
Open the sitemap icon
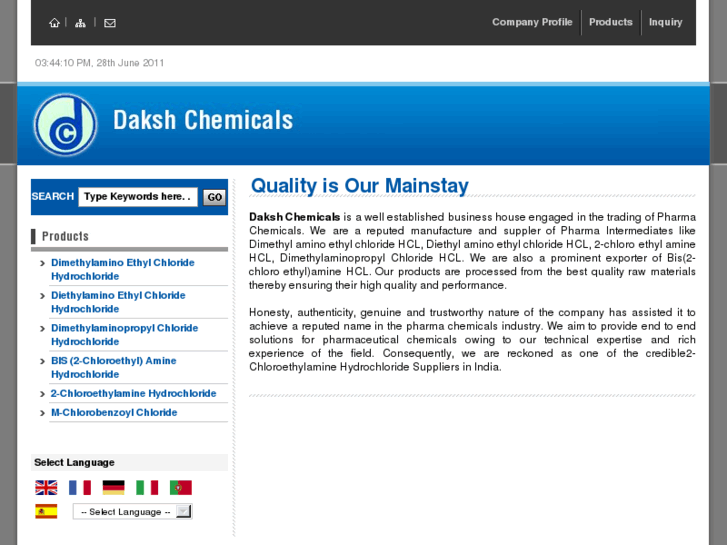click(80, 23)
